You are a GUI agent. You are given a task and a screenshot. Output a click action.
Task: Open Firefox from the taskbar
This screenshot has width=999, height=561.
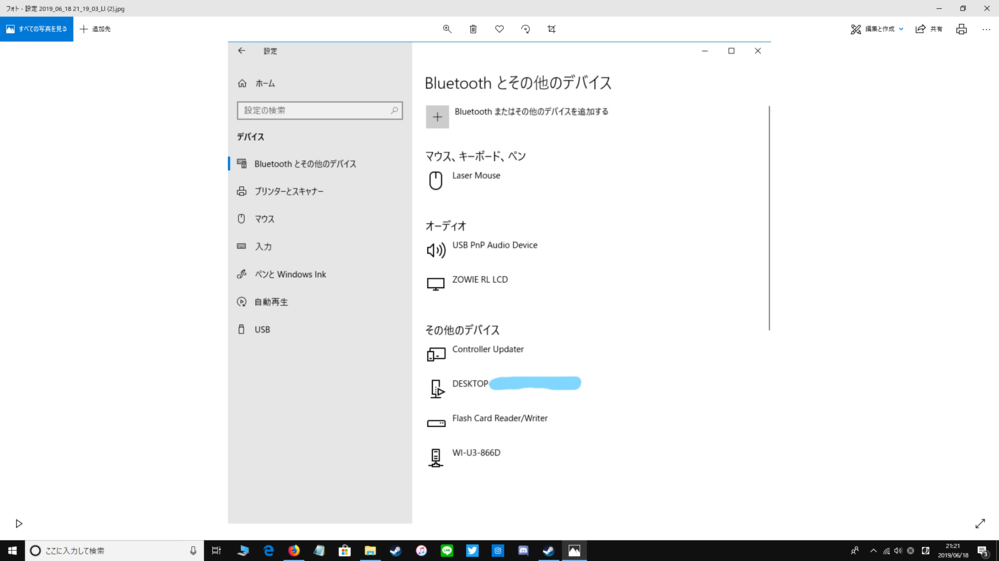pyautogui.click(x=294, y=551)
